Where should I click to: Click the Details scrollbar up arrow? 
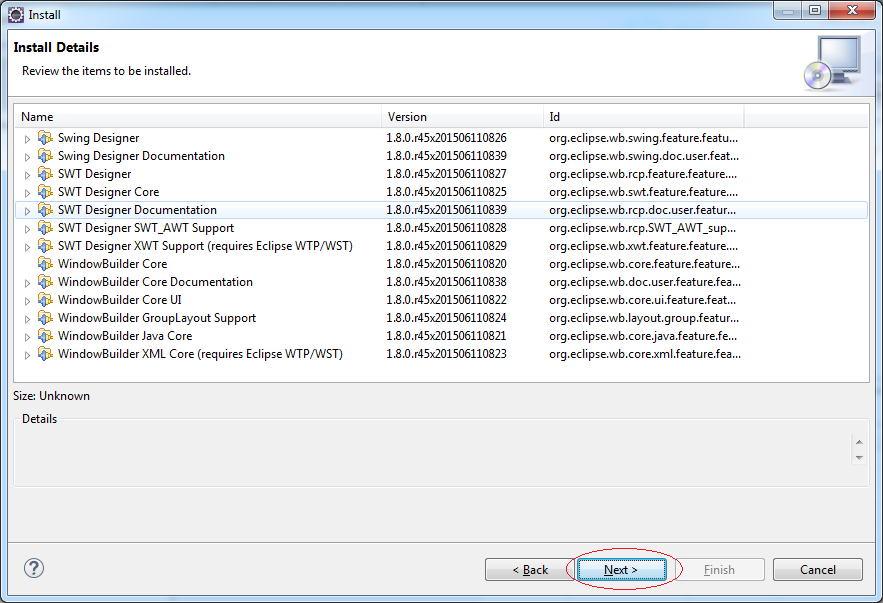coord(859,442)
